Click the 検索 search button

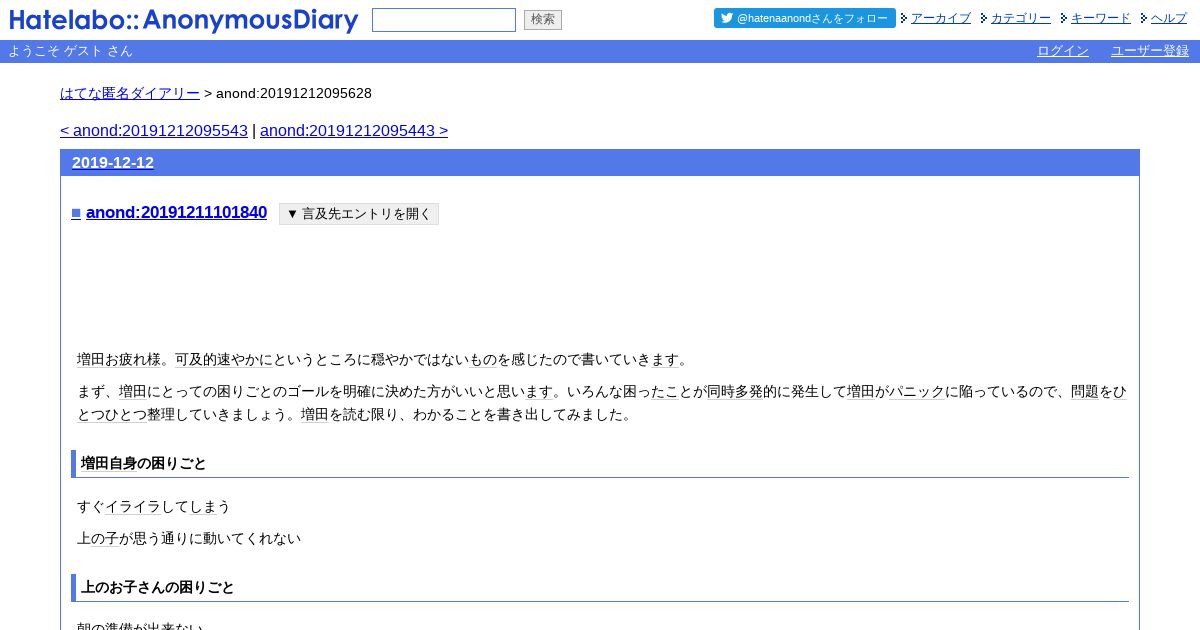543,20
